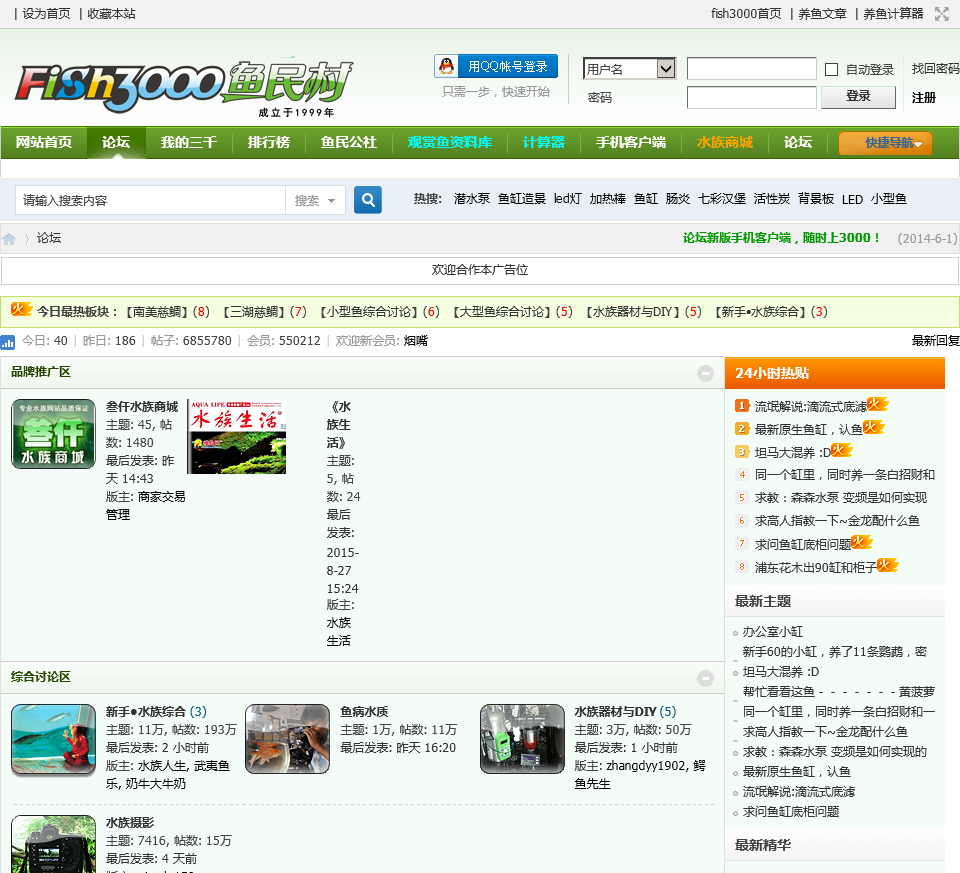Image resolution: width=960 pixels, height=873 pixels.
Task: Open 计算器 in the nav bar
Action: point(543,142)
